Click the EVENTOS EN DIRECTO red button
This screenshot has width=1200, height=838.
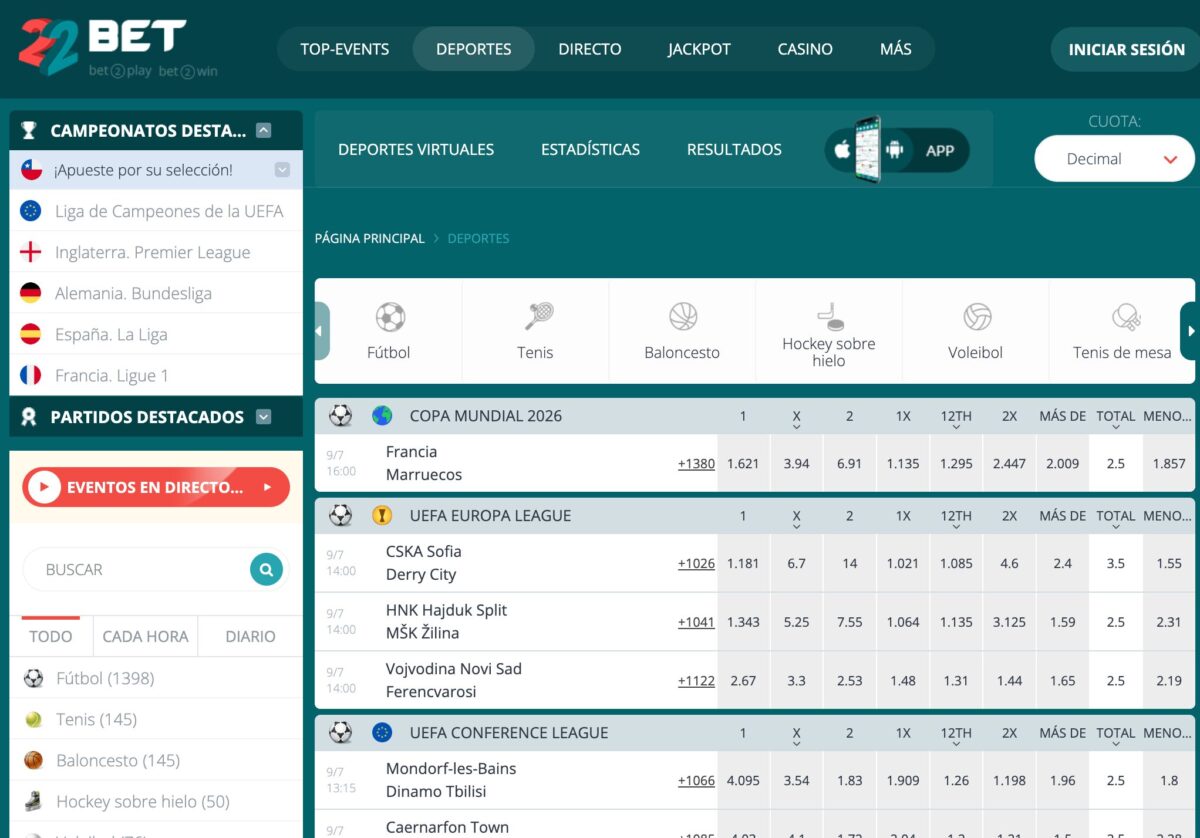(x=156, y=488)
